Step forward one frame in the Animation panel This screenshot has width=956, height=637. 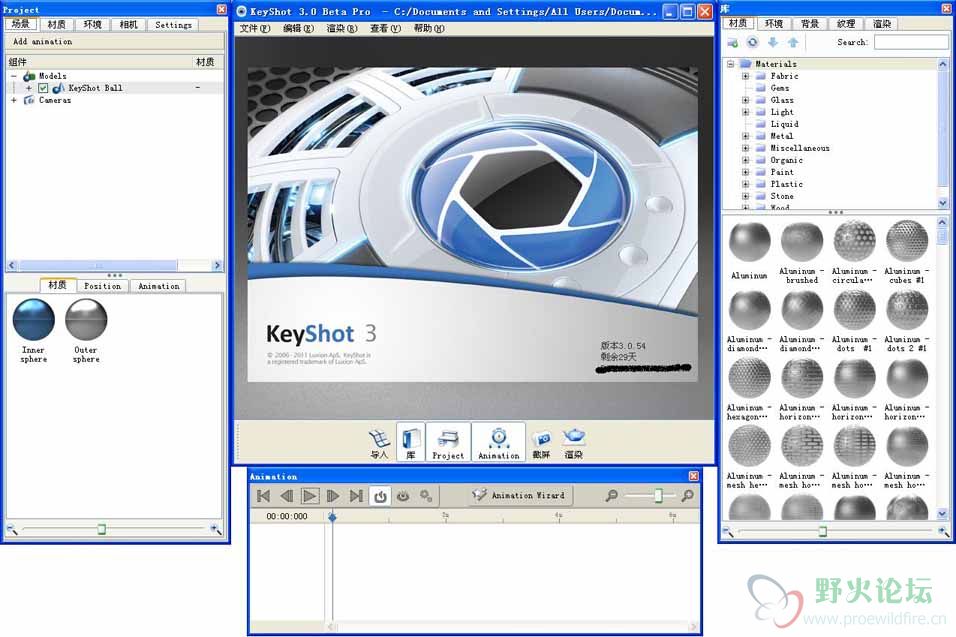pos(333,496)
